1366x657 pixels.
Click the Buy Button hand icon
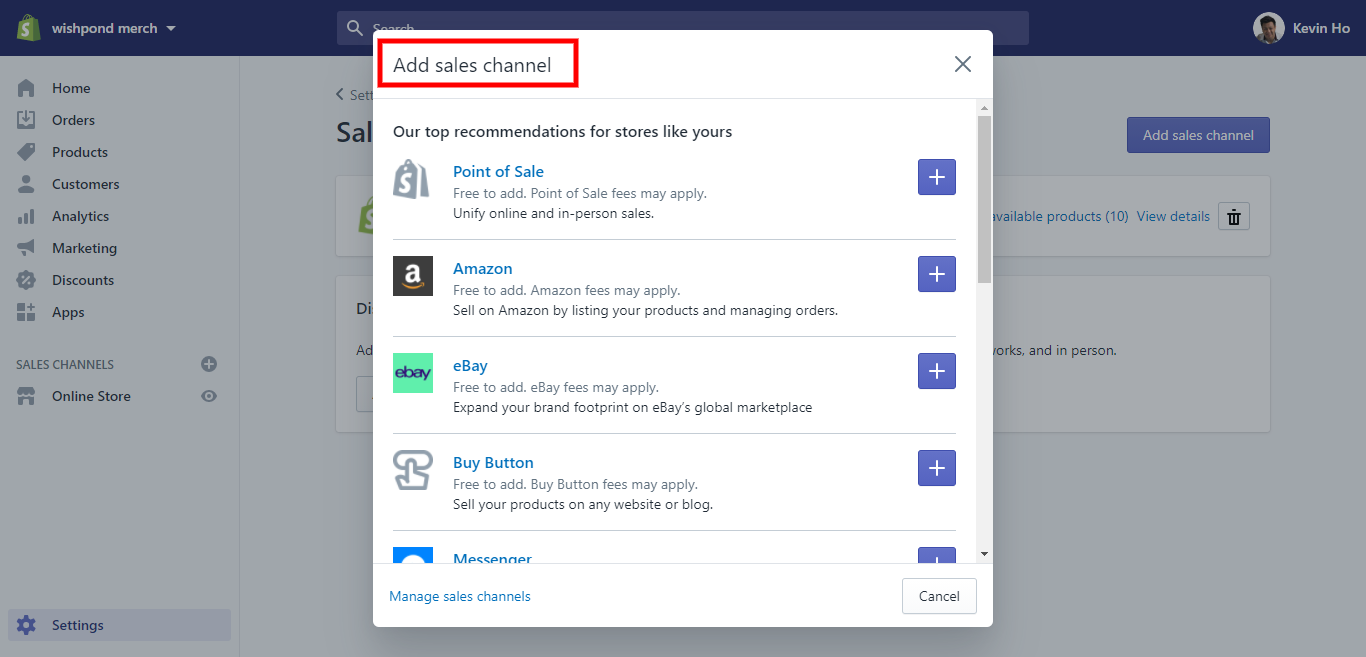[x=413, y=470]
